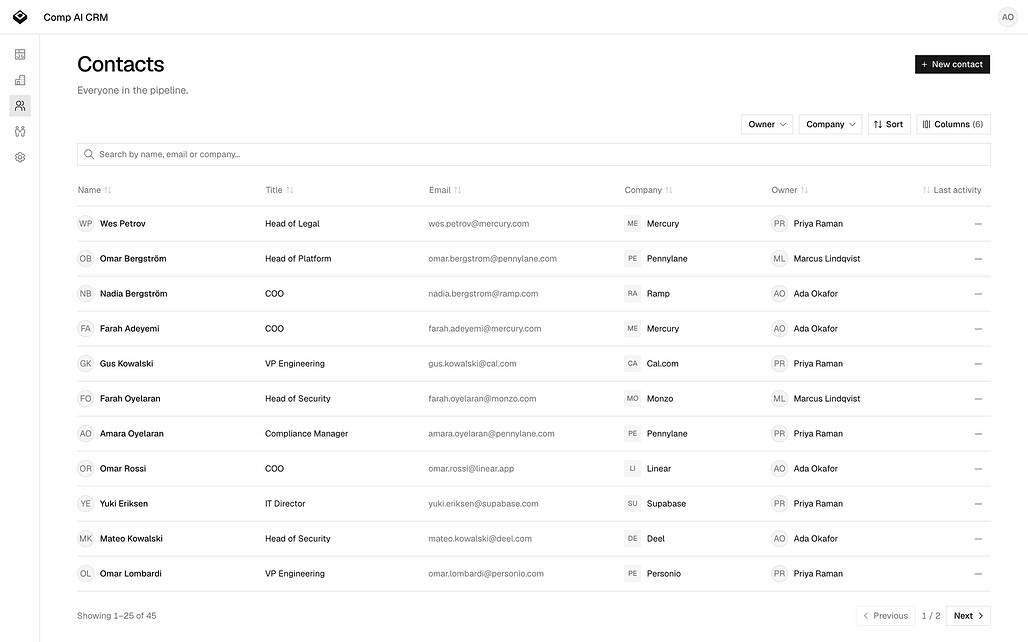Open the Columns (6) selector
The image size is (1028, 642).
coord(953,124)
